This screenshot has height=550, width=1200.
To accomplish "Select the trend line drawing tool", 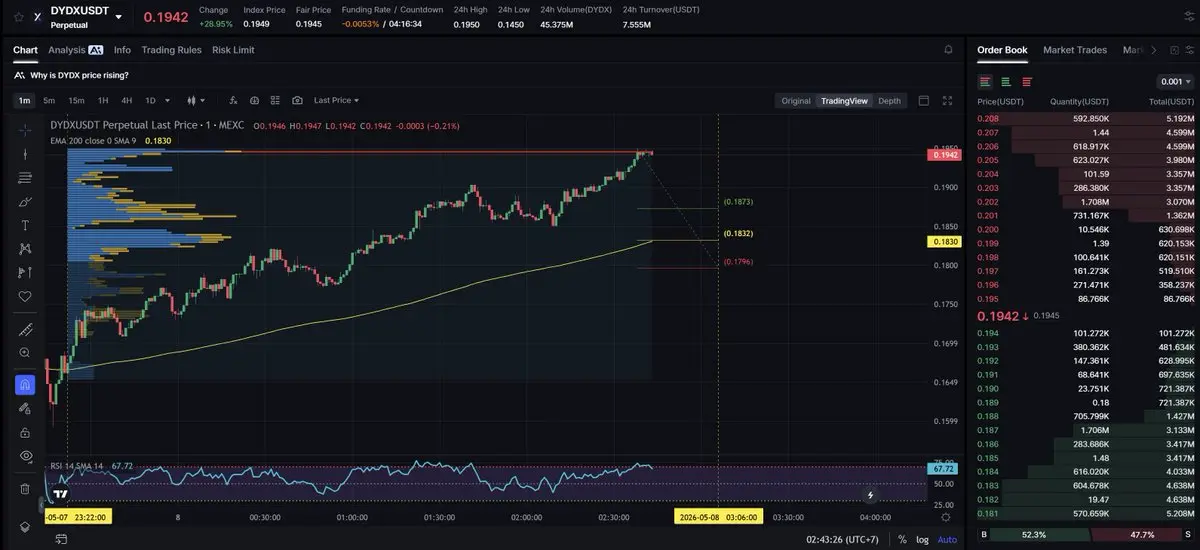I will 25,153.
